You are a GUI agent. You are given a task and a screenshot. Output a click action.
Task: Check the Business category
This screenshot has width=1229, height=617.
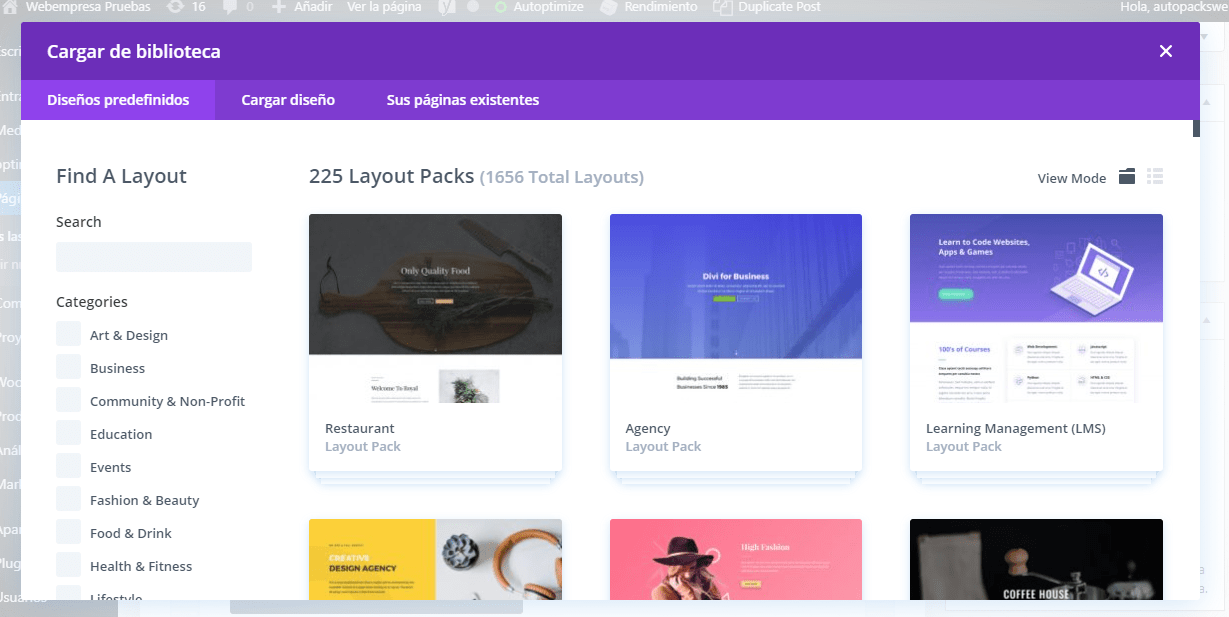[68, 368]
